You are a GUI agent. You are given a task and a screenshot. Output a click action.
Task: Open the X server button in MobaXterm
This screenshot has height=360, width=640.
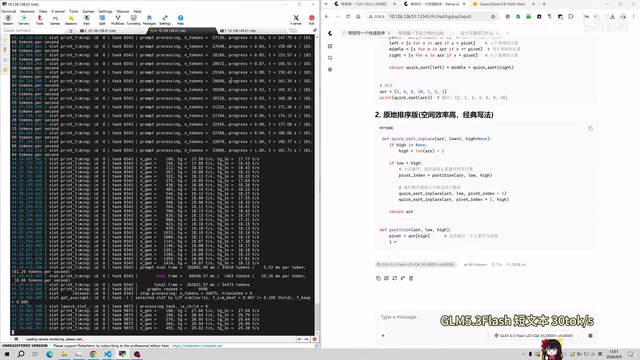[296, 20]
